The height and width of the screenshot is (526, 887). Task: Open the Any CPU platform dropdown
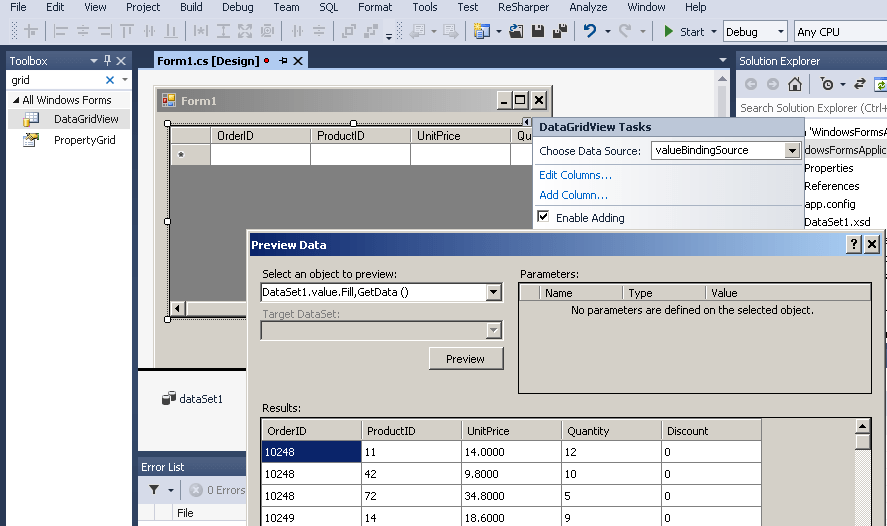coord(841,32)
